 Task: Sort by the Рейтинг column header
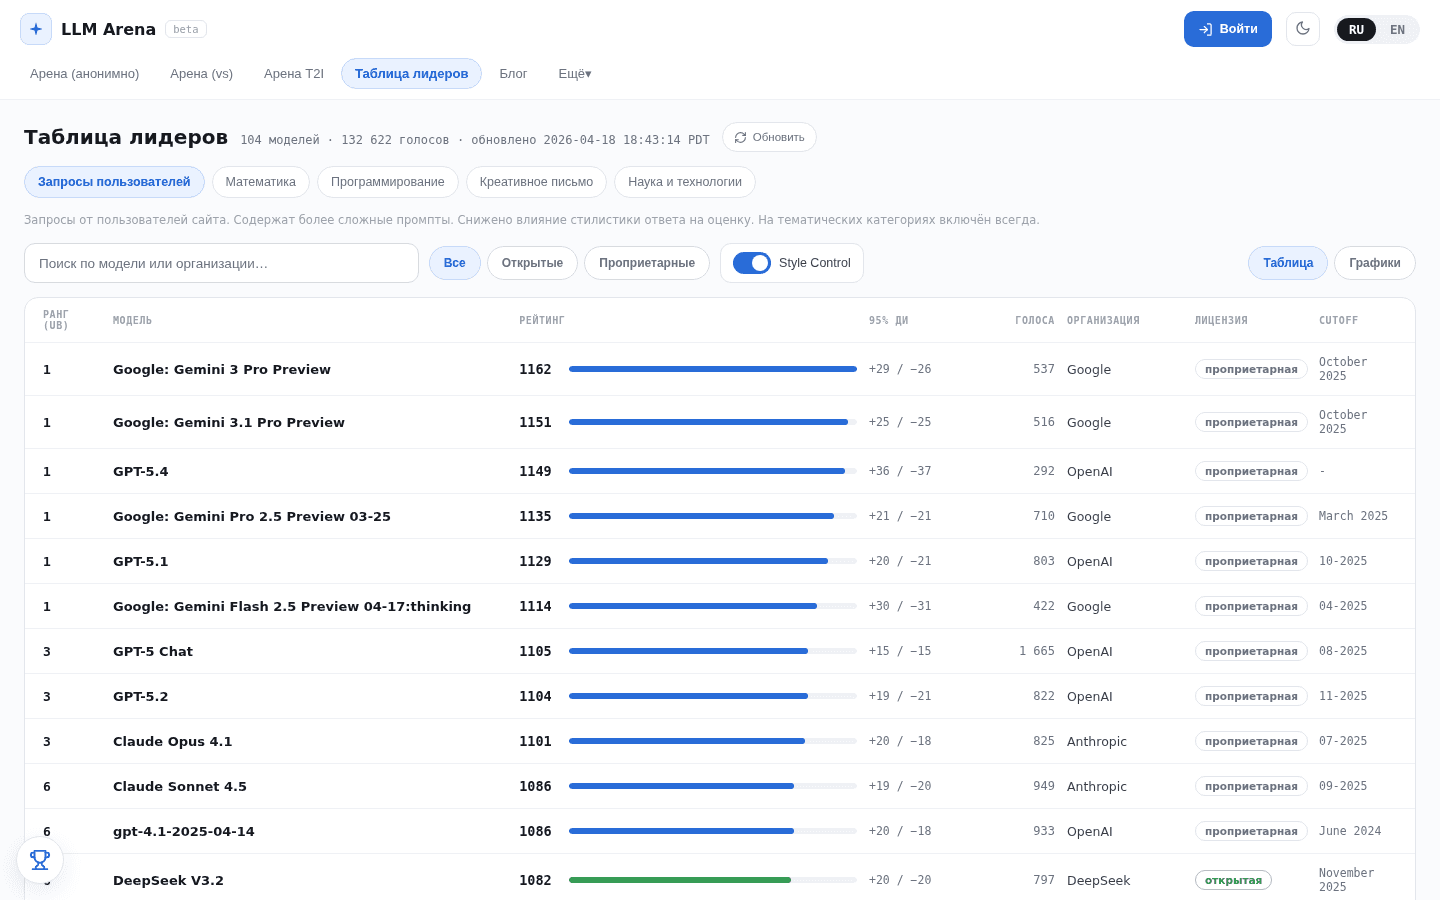pyautogui.click(x=542, y=321)
